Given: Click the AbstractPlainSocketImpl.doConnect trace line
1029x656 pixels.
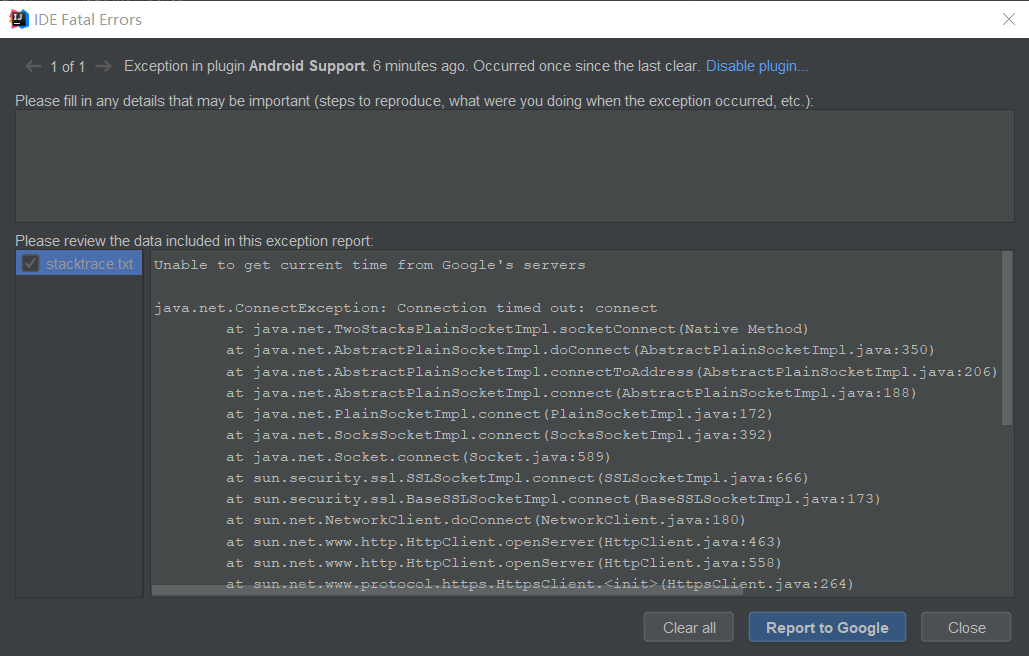Looking at the screenshot, I should pos(580,350).
